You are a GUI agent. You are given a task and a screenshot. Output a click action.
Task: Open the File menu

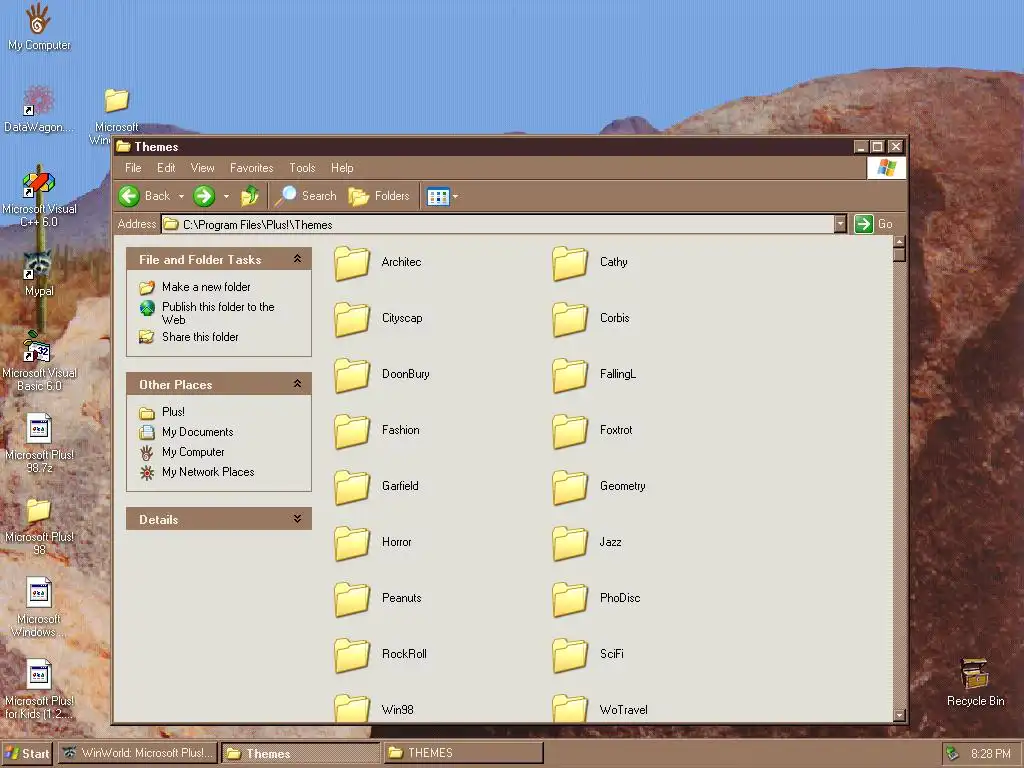tap(133, 168)
